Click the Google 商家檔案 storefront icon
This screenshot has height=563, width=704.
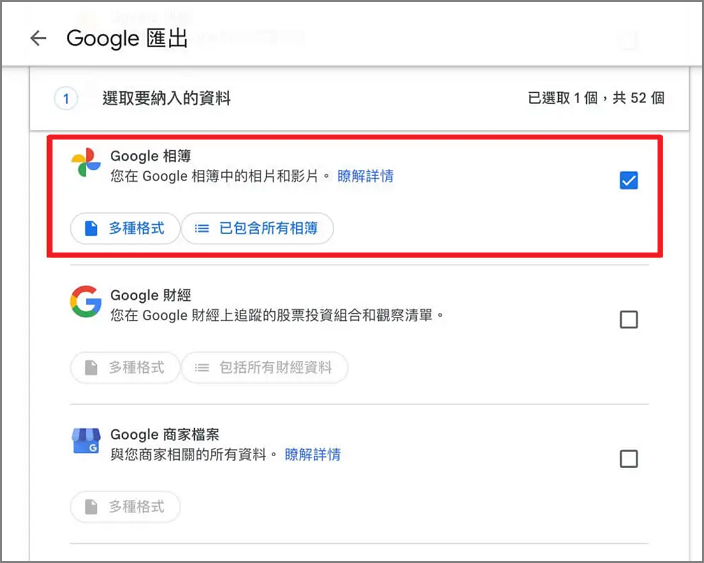point(85,441)
